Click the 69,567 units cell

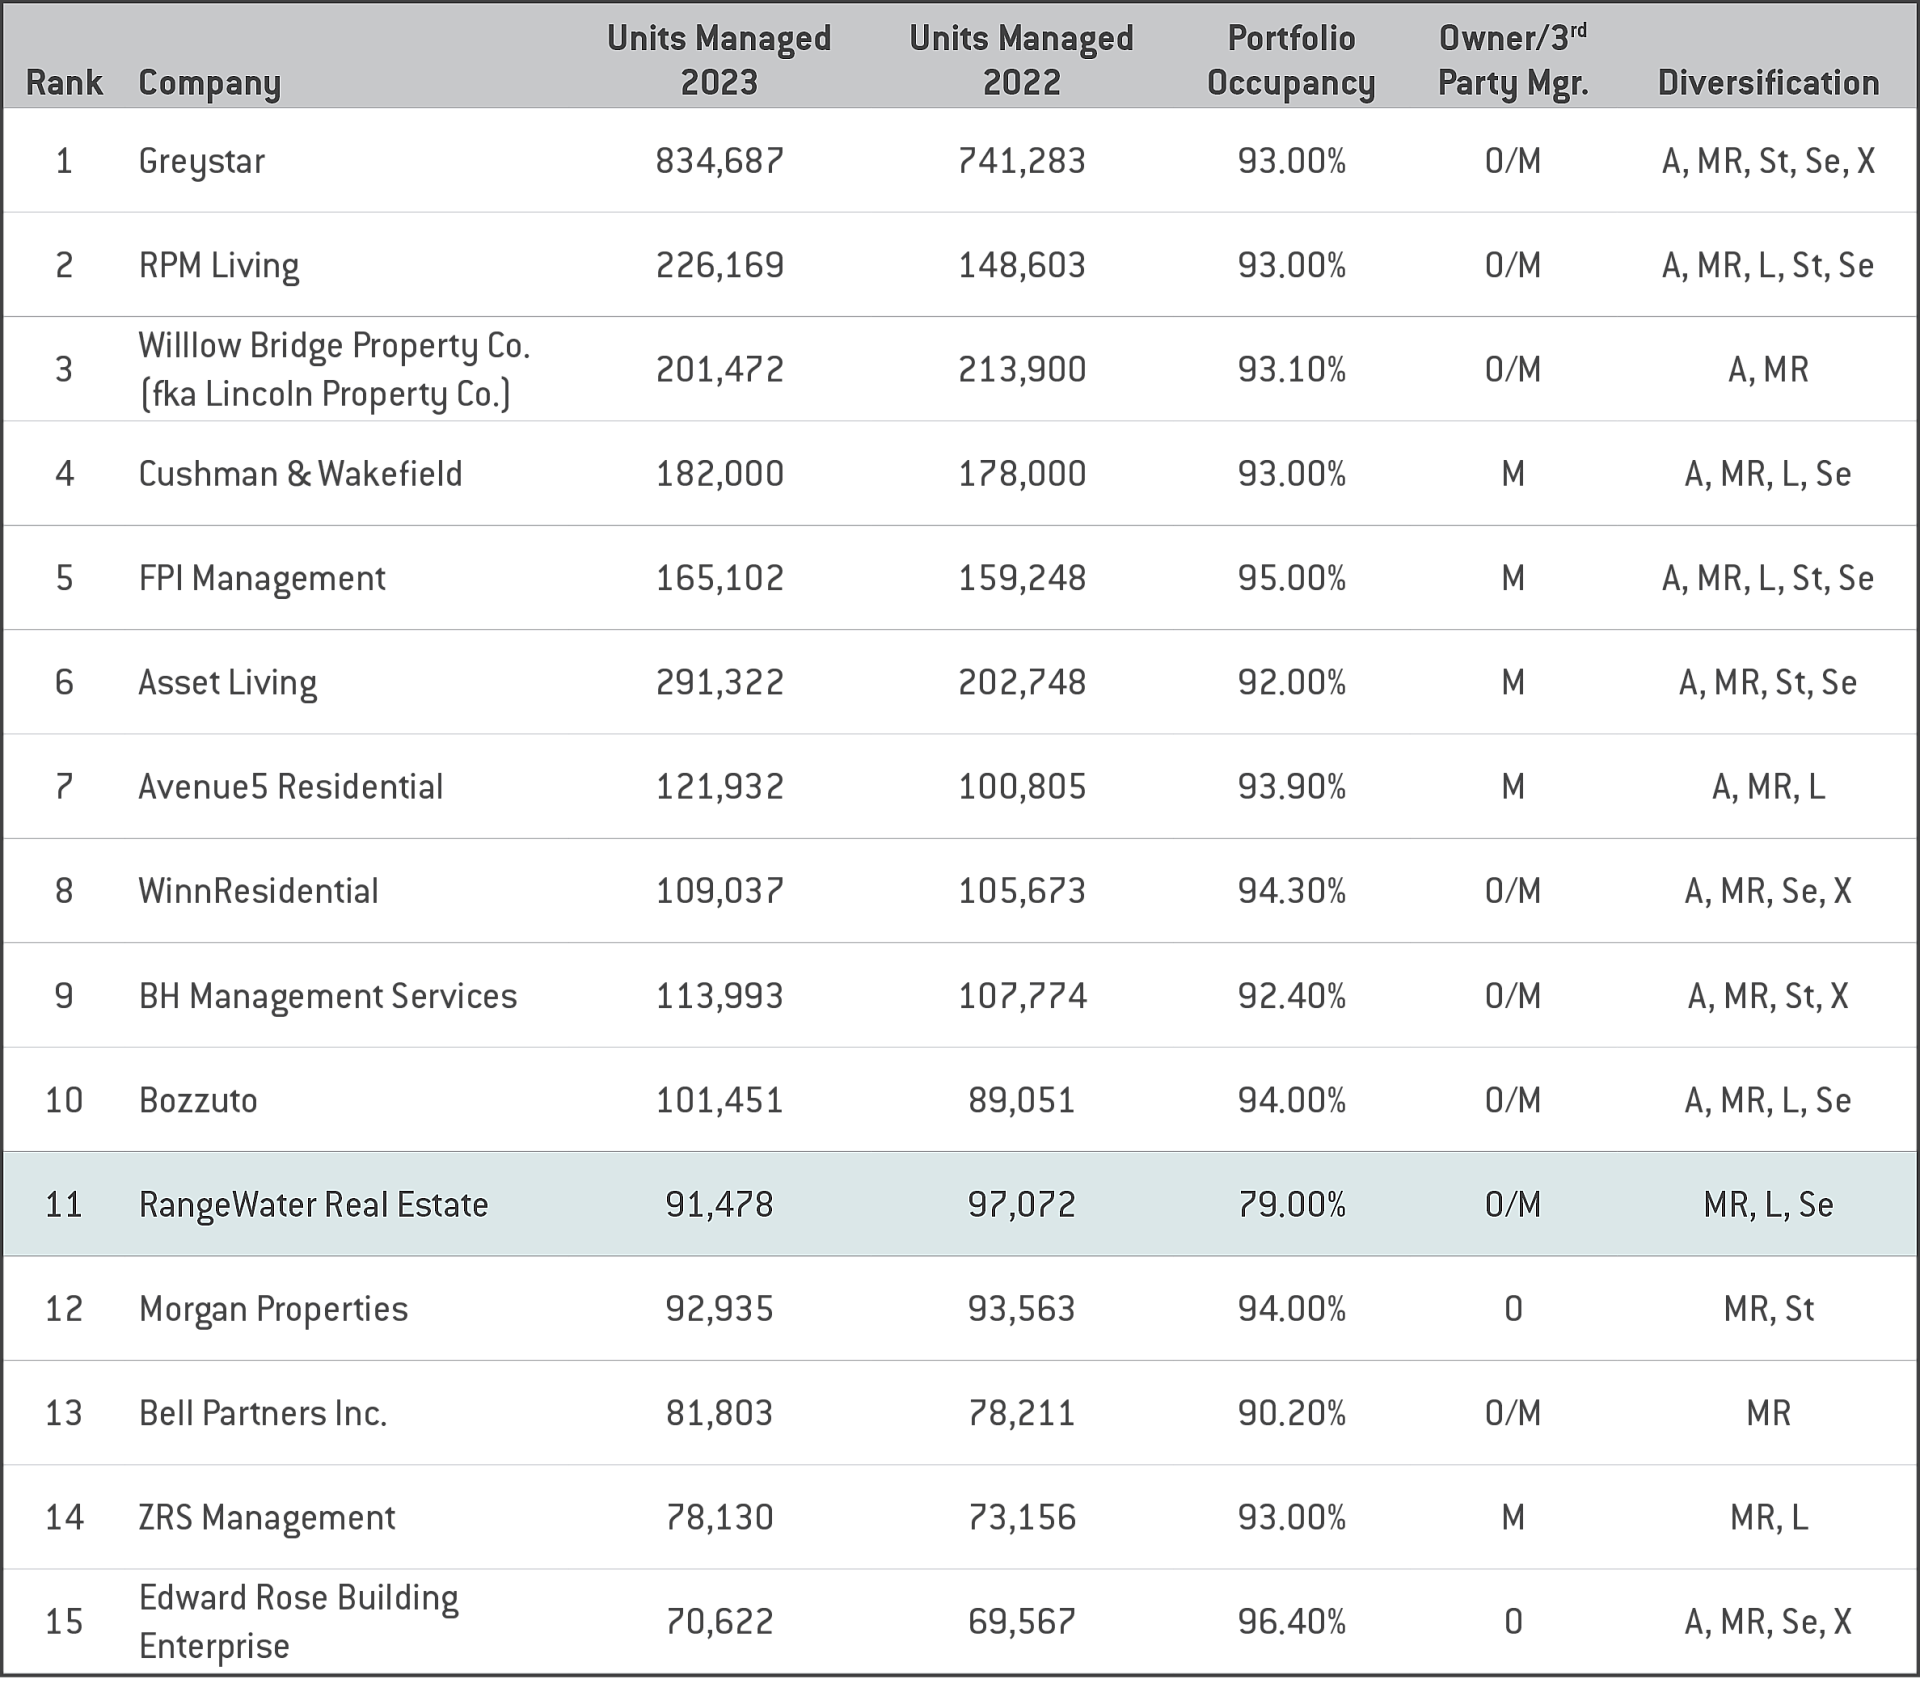pyautogui.click(x=1021, y=1622)
